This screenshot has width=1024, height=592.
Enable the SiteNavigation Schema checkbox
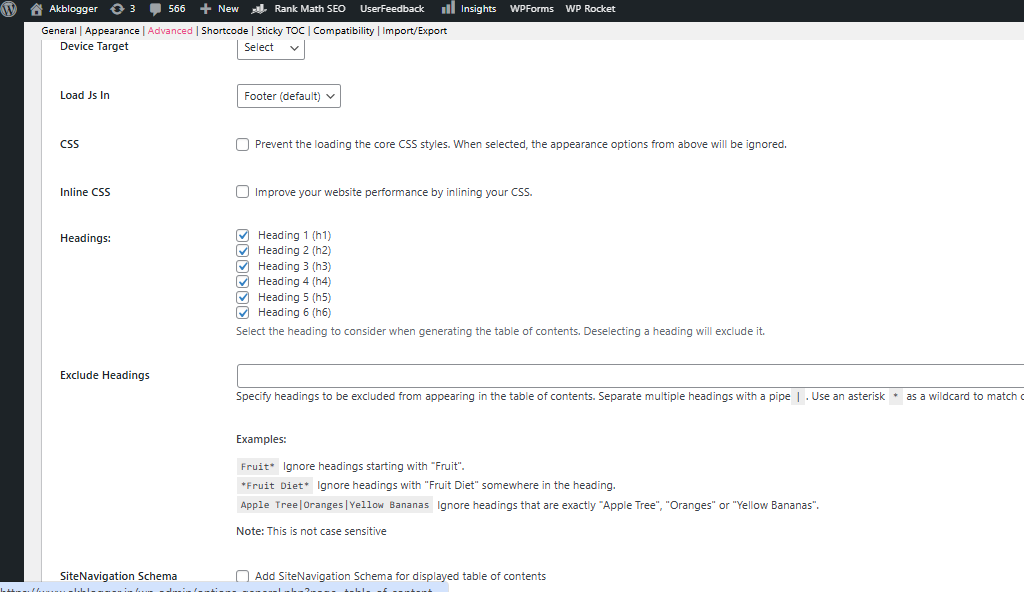(242, 576)
